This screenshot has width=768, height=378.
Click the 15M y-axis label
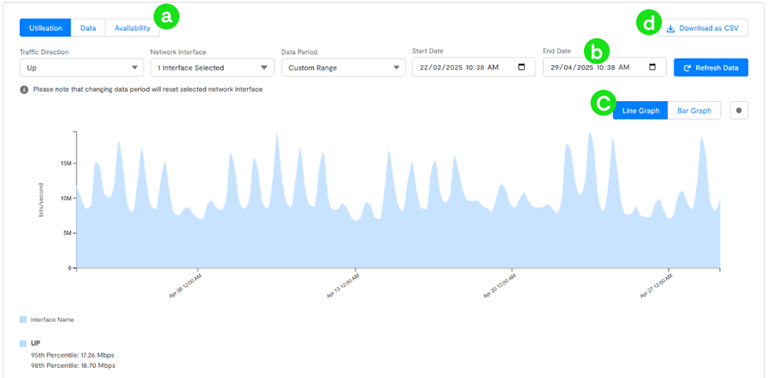pyautogui.click(x=66, y=164)
